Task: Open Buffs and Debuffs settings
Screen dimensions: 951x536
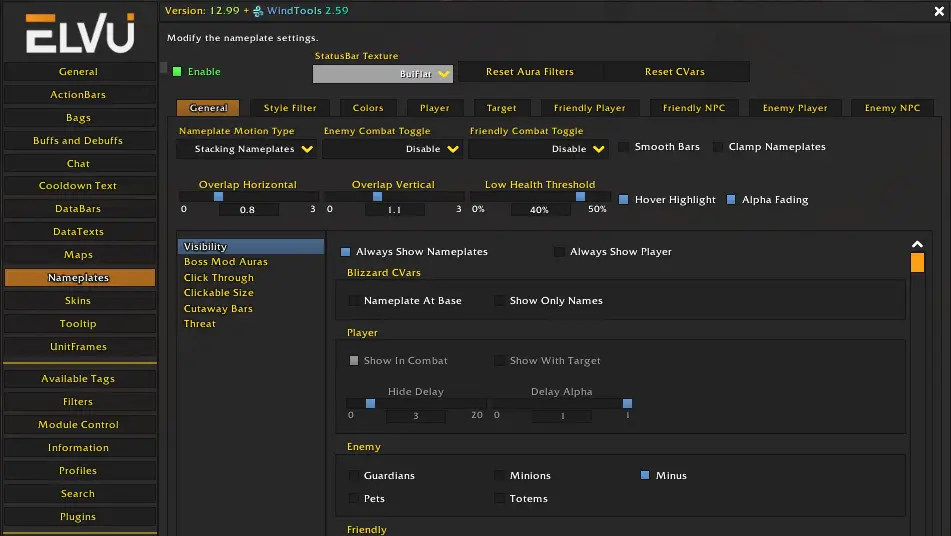Action: [x=79, y=141]
